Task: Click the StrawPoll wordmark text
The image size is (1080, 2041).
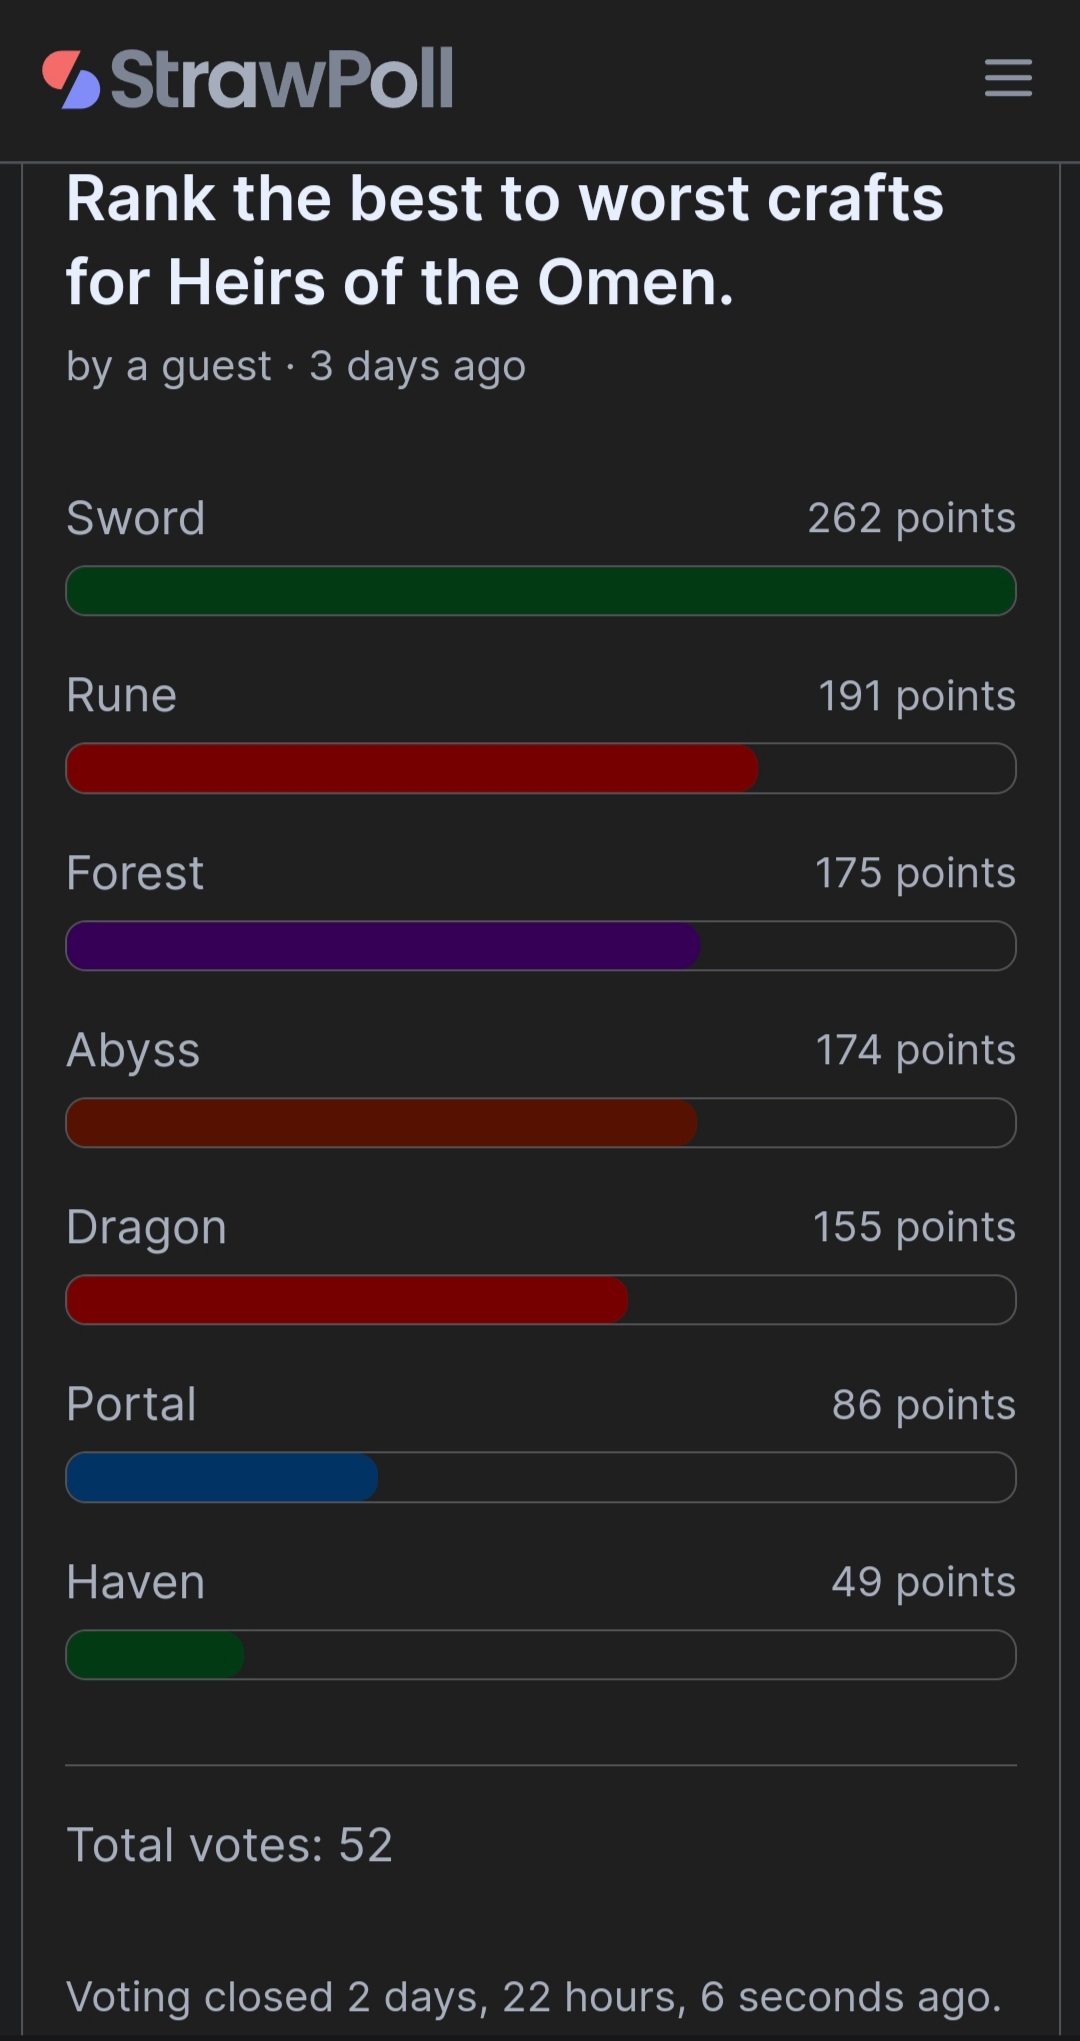Action: 282,79
